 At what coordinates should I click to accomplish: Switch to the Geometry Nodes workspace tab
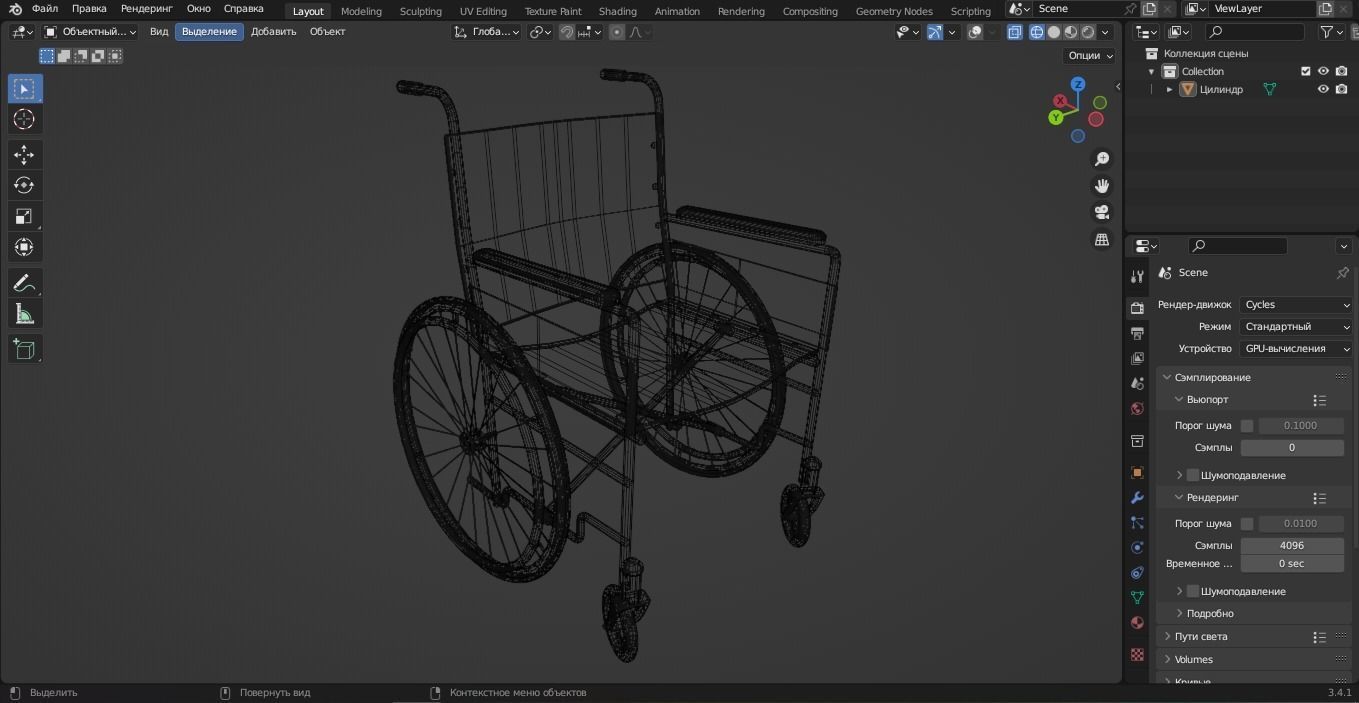click(x=894, y=12)
